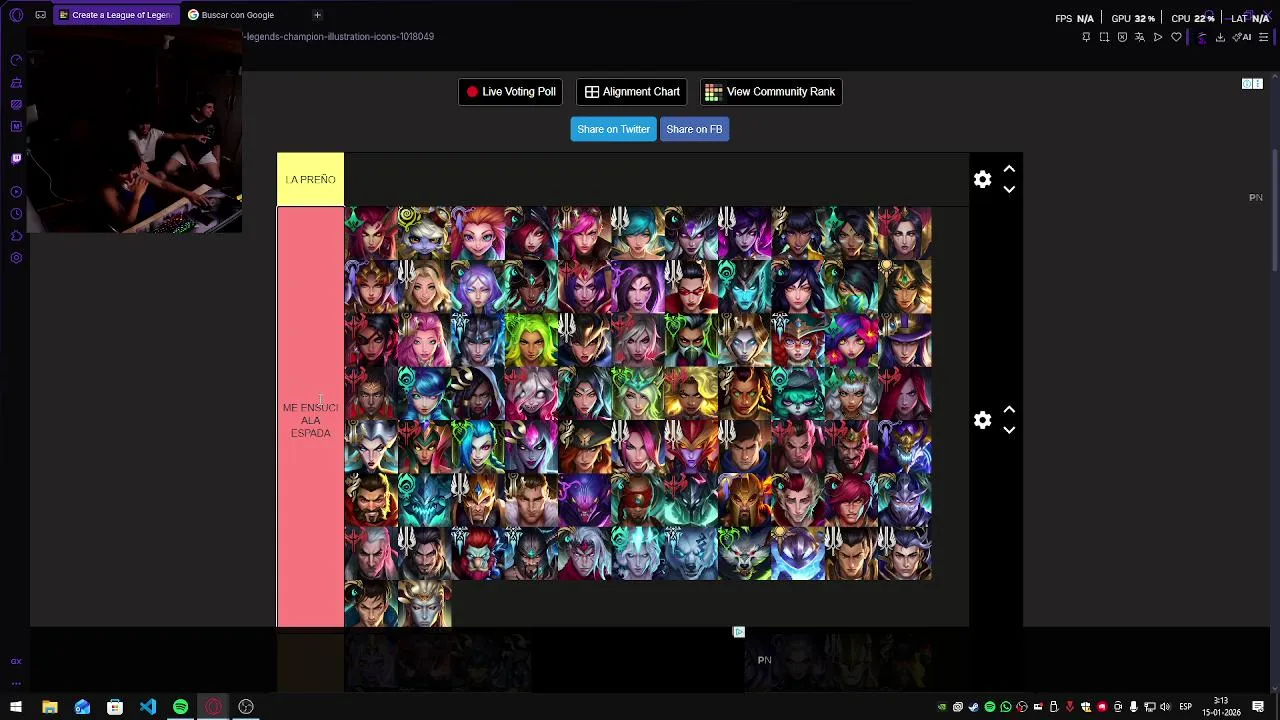
Task: Select the last champion icon in bottom row
Action: (x=424, y=604)
